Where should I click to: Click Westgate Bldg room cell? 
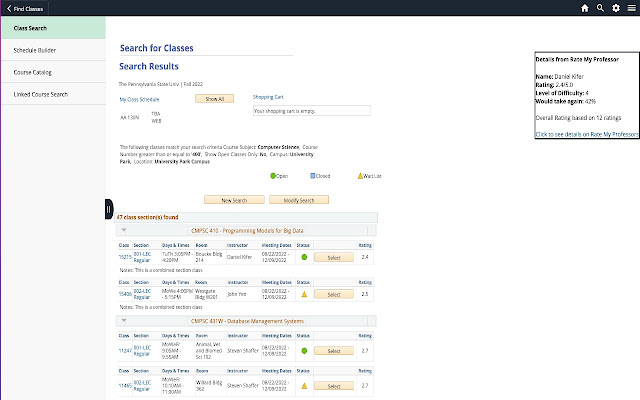[x=205, y=294]
